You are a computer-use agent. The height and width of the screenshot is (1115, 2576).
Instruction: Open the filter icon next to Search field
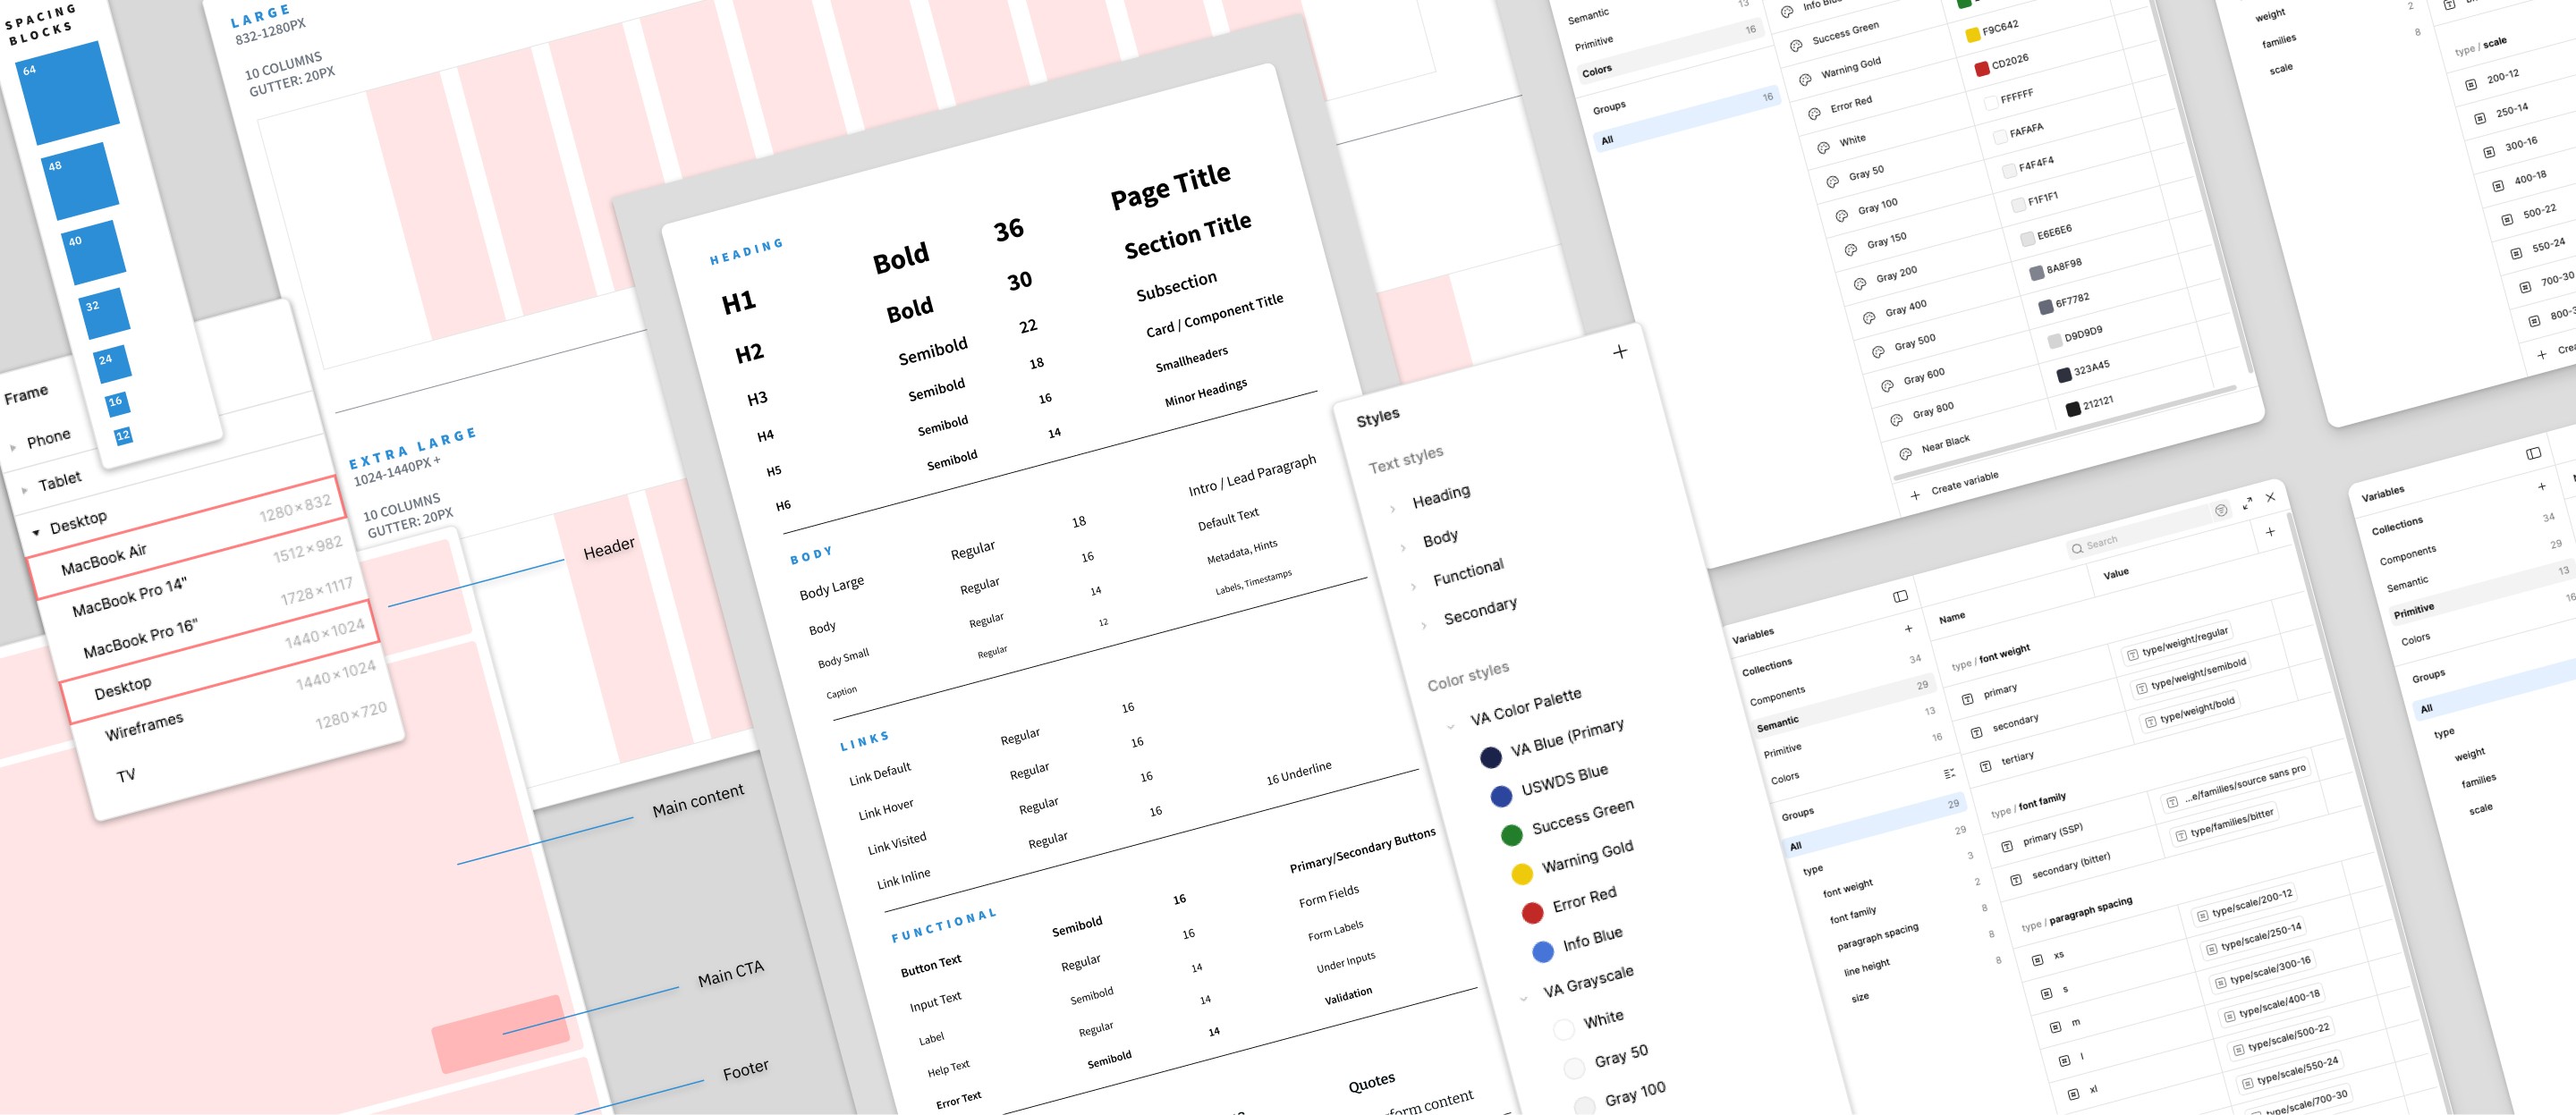click(2221, 510)
